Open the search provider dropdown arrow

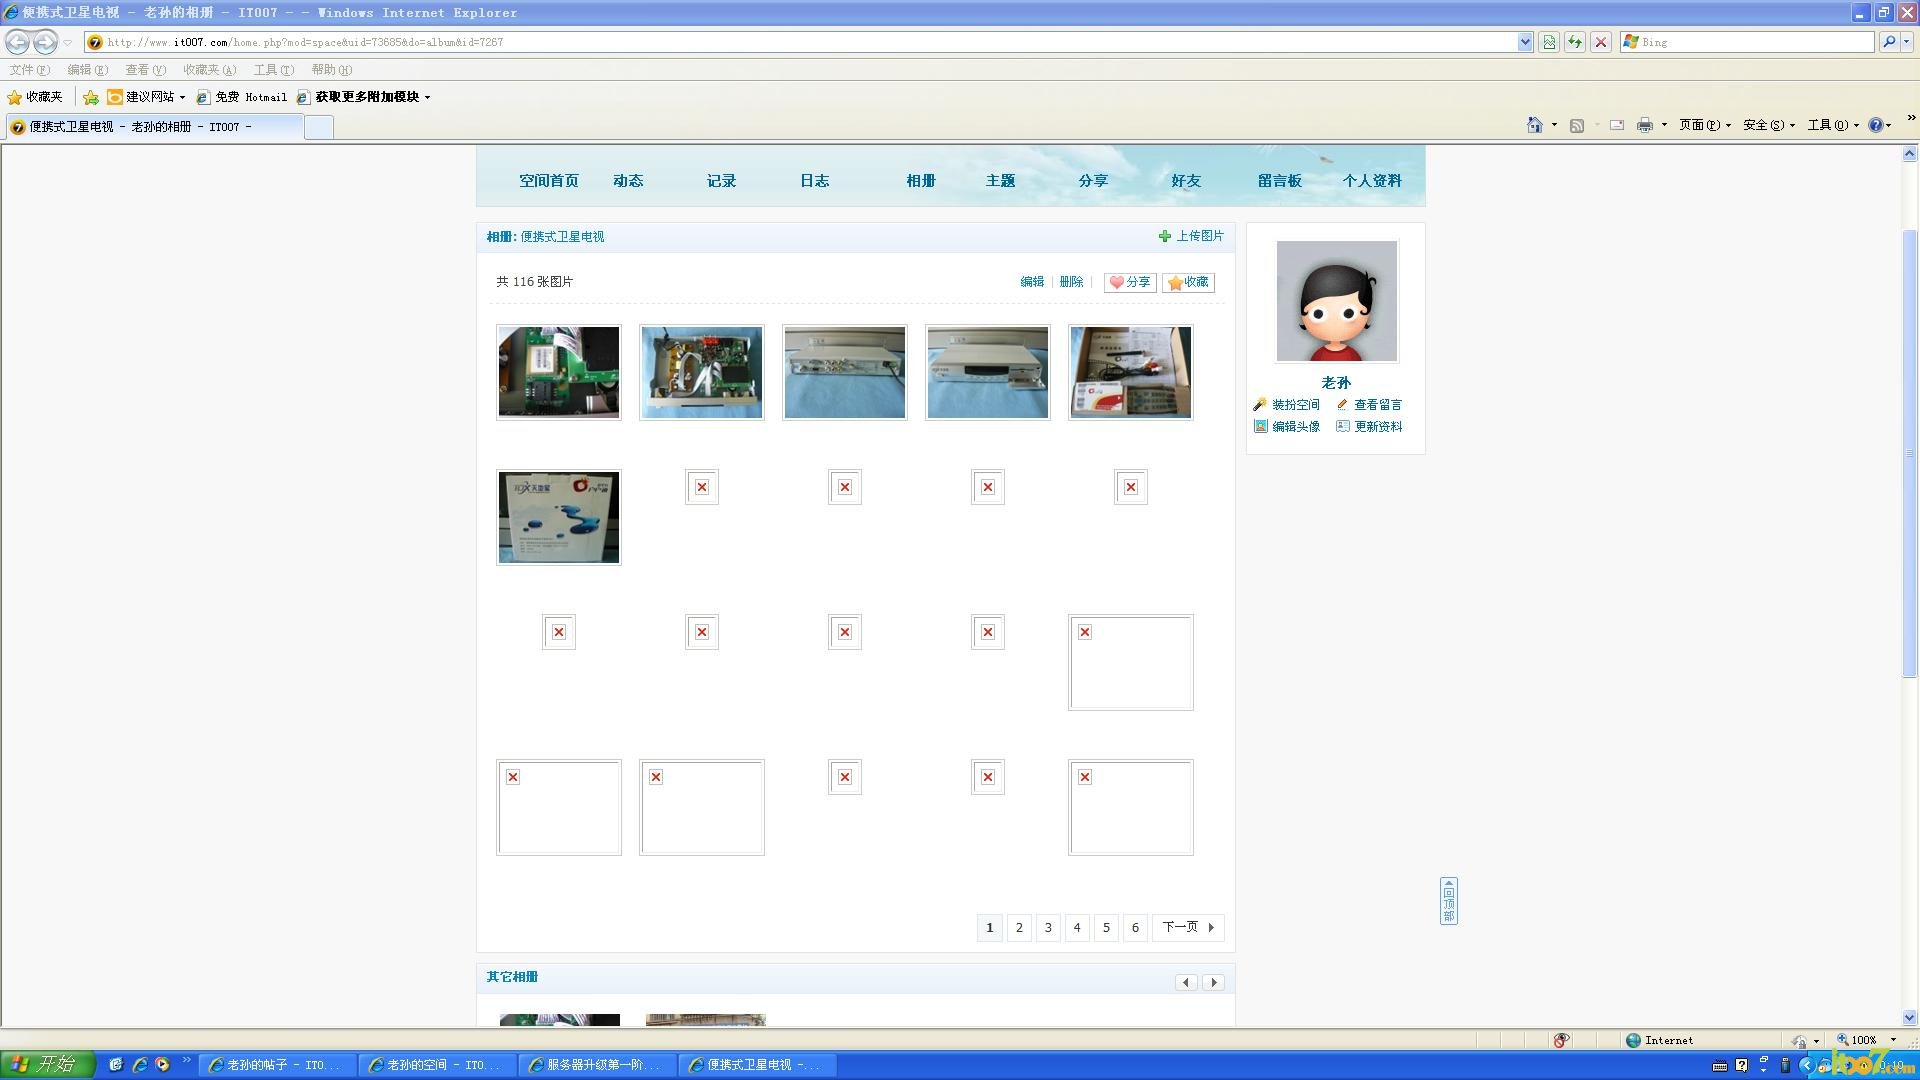tap(1907, 42)
